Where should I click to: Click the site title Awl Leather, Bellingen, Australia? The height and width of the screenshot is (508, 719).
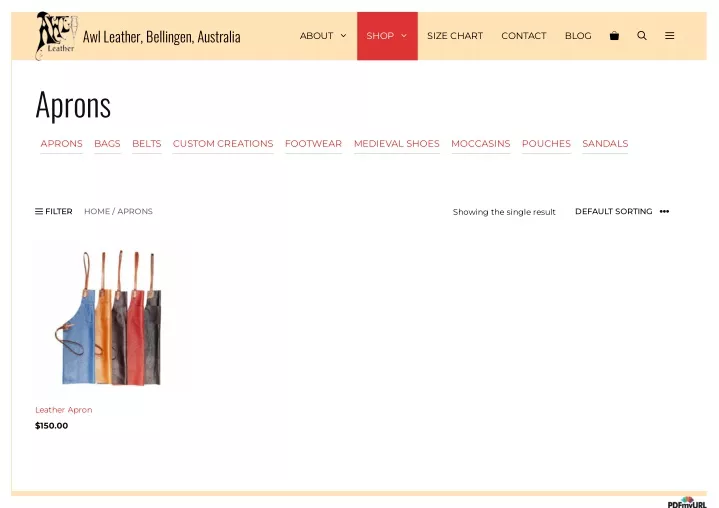pyautogui.click(x=161, y=37)
